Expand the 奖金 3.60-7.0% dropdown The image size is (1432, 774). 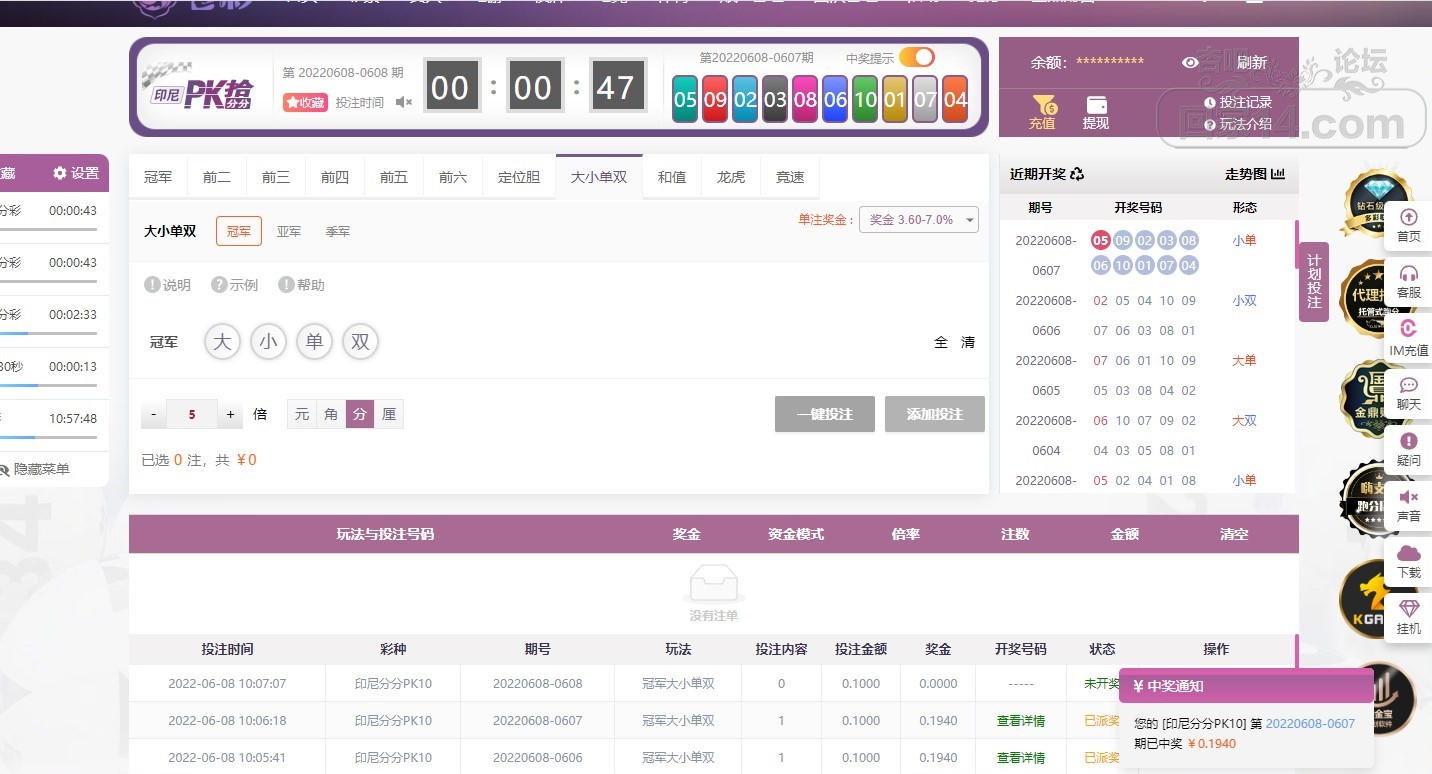point(918,220)
